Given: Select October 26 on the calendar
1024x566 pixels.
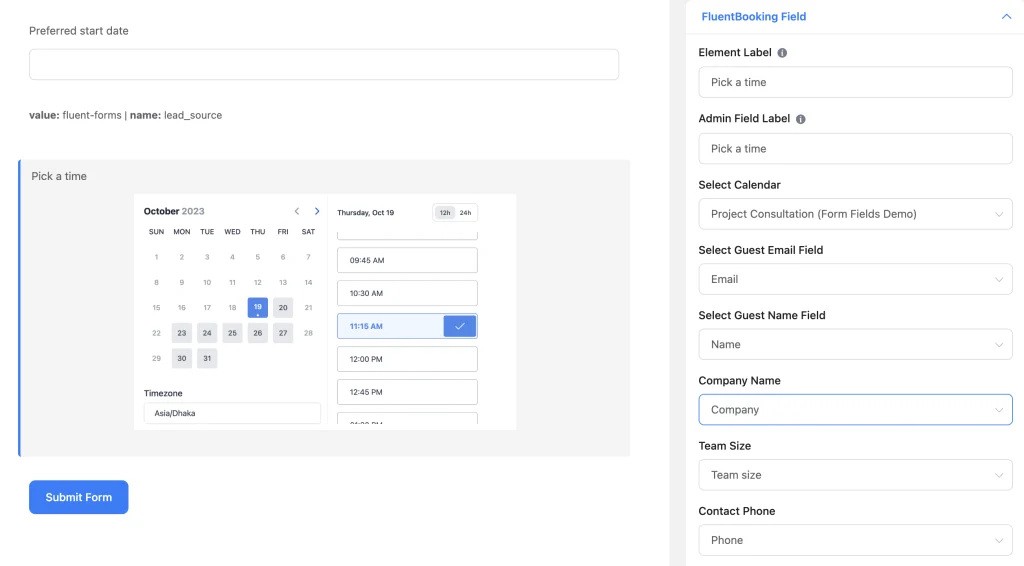Looking at the screenshot, I should 257,333.
